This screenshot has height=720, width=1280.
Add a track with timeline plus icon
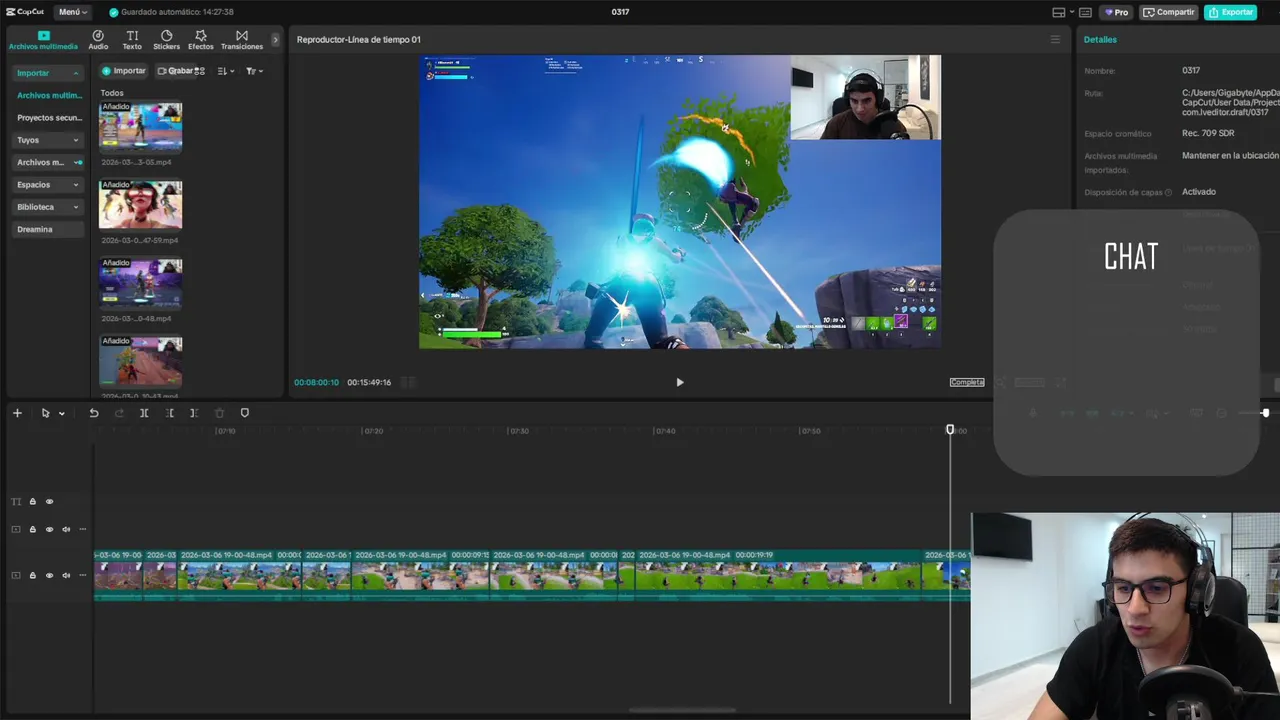pyautogui.click(x=17, y=413)
